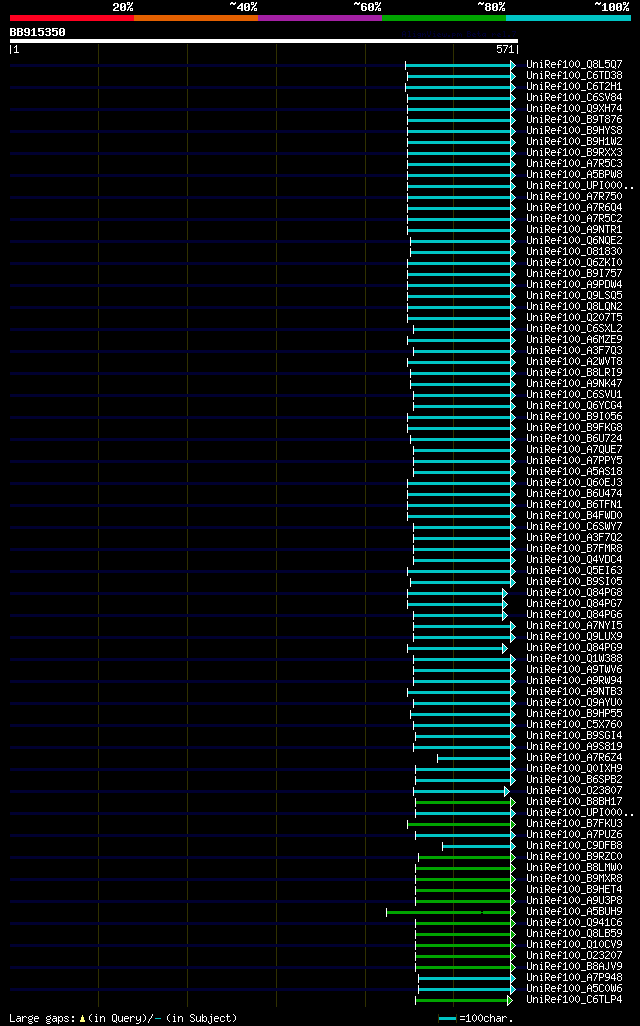This screenshot has height=1026, width=640.
Task: Click the red 20% identity legend bar
Action: pyautogui.click(x=71, y=18)
